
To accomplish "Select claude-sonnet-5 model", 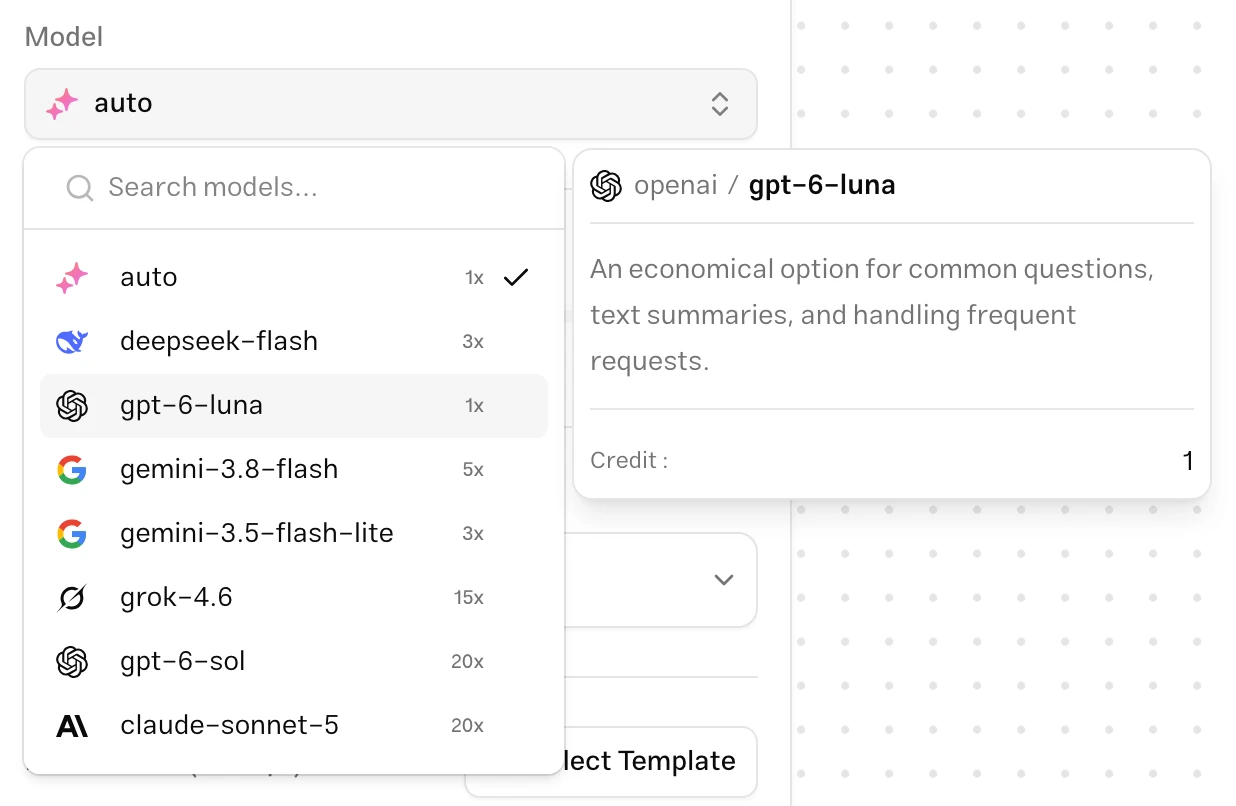I will pyautogui.click(x=294, y=725).
